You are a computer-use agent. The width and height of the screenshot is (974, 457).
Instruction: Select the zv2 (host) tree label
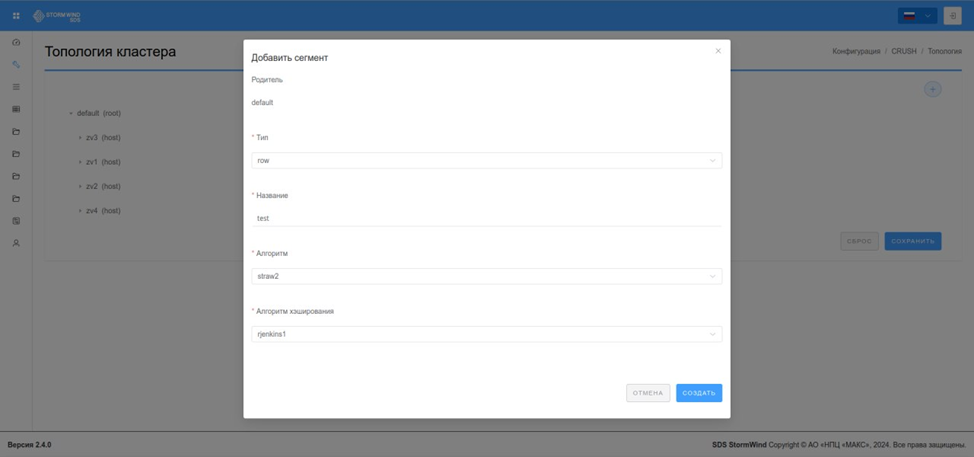103,186
